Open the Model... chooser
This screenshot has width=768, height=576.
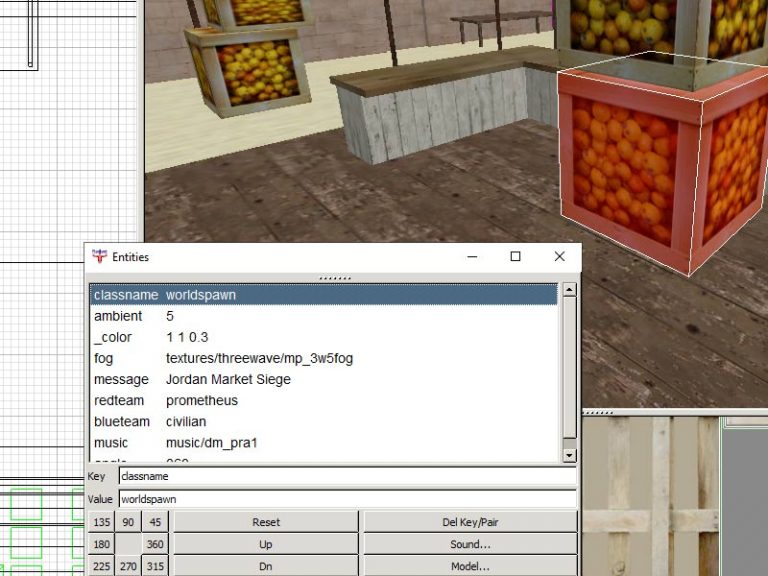tap(470, 566)
